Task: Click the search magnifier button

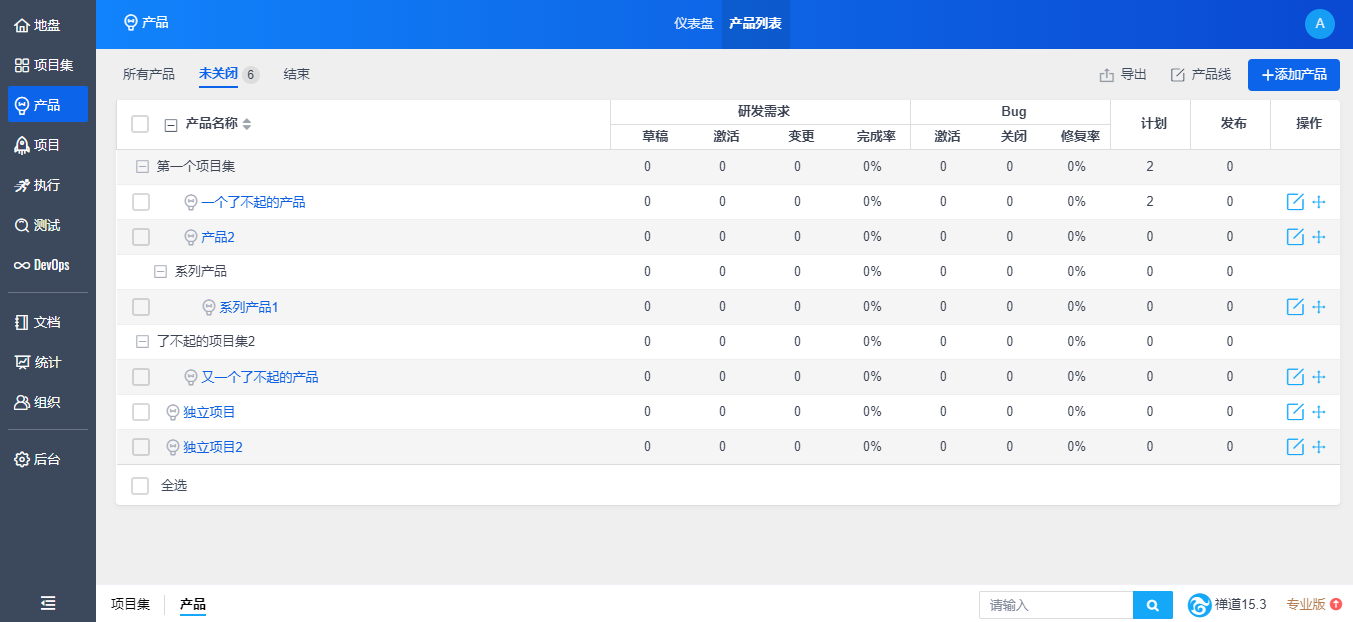Action: [1152, 605]
